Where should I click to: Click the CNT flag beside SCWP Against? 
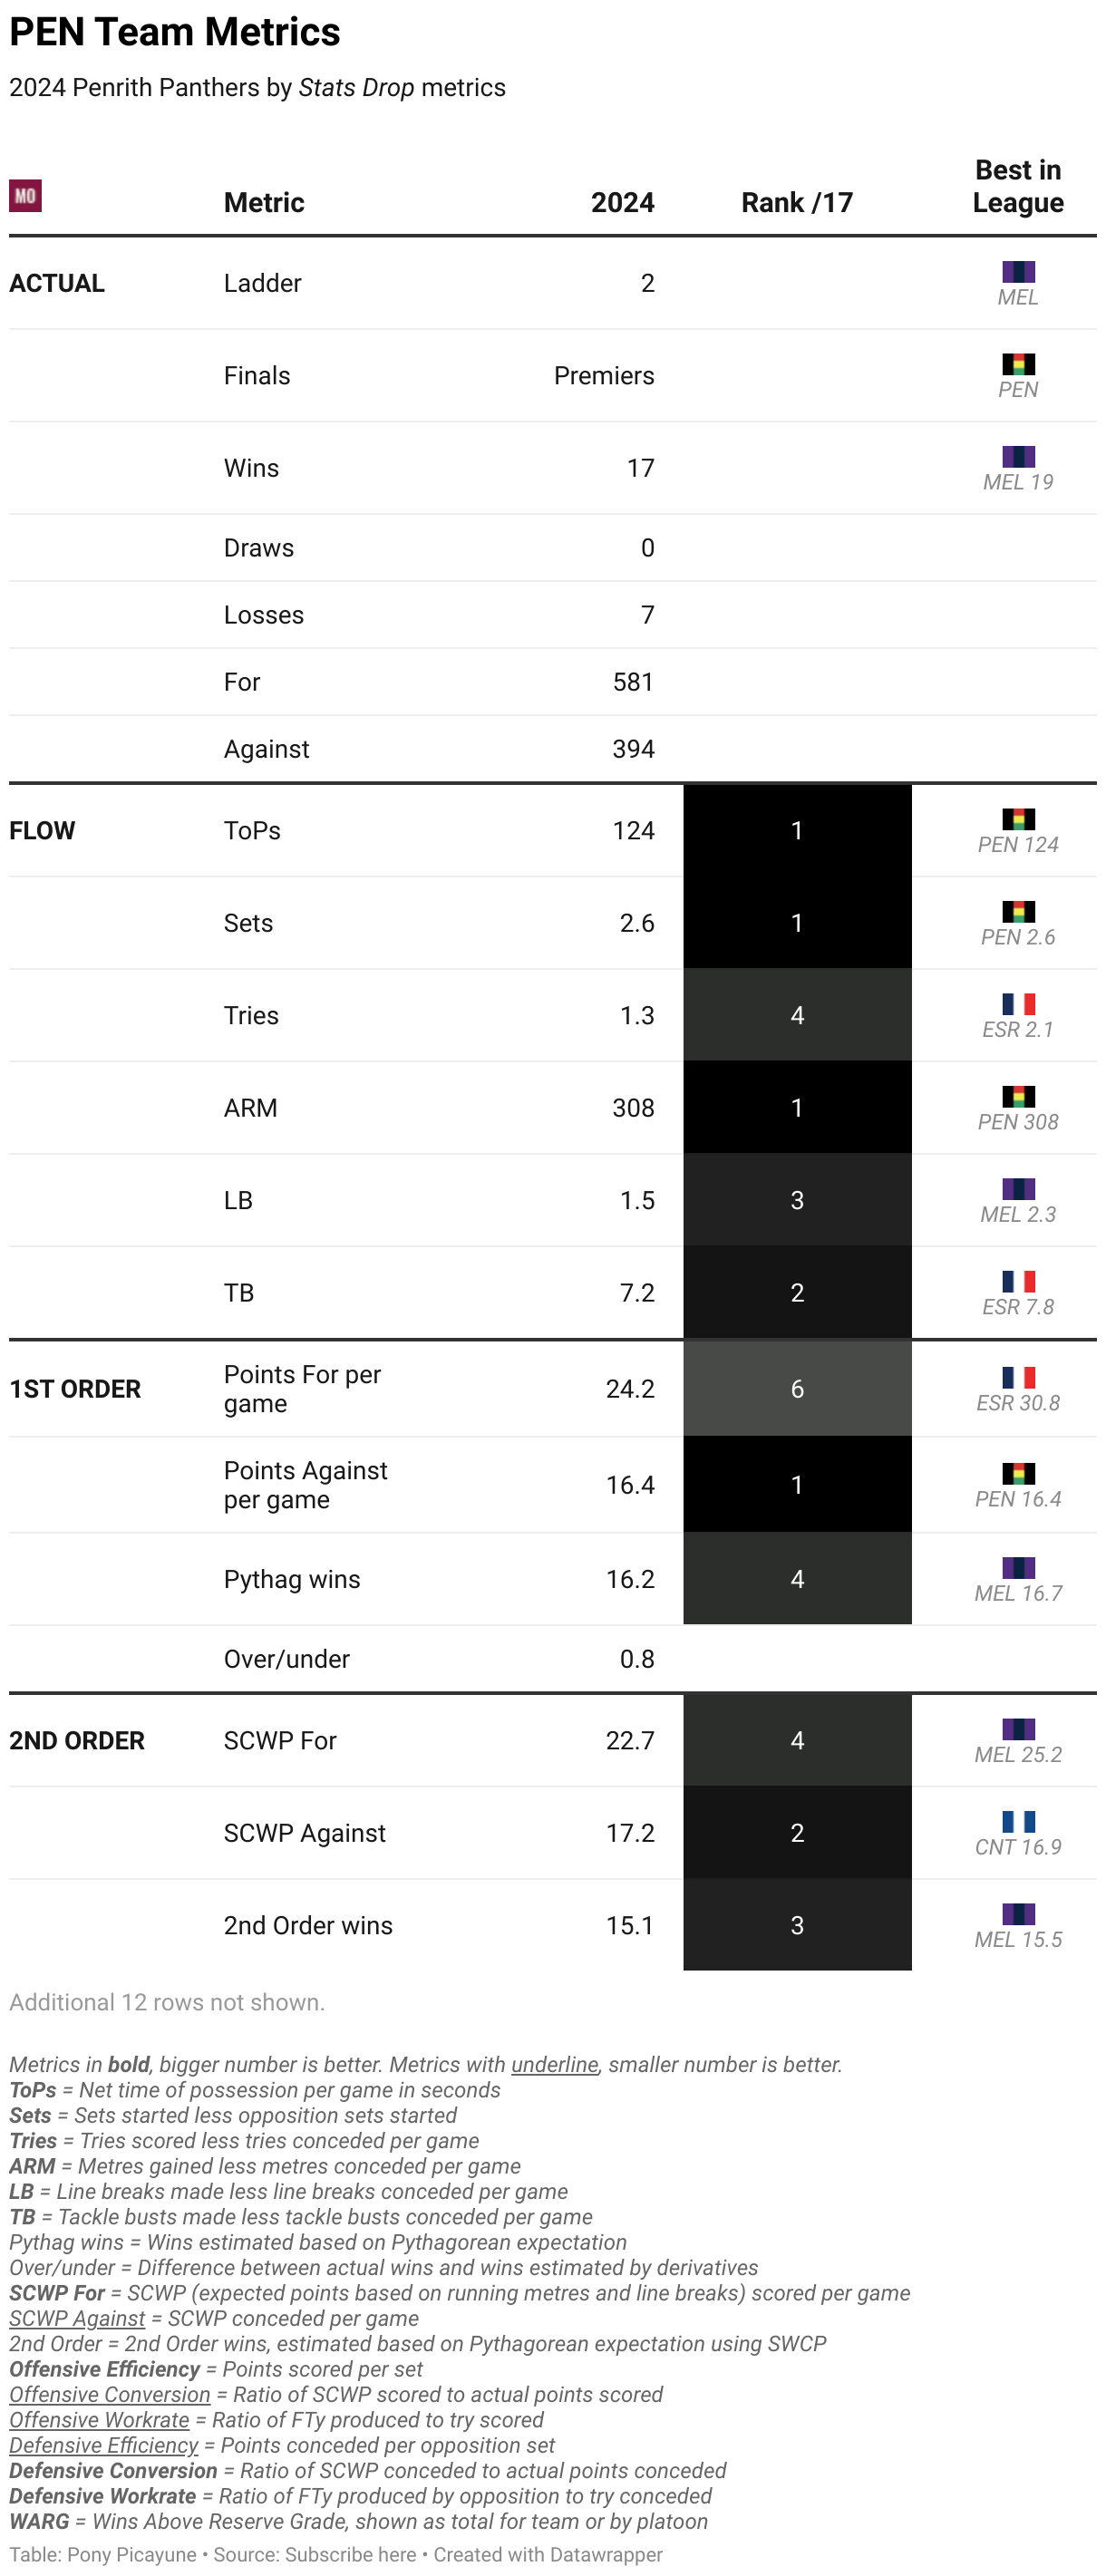coord(1018,1821)
